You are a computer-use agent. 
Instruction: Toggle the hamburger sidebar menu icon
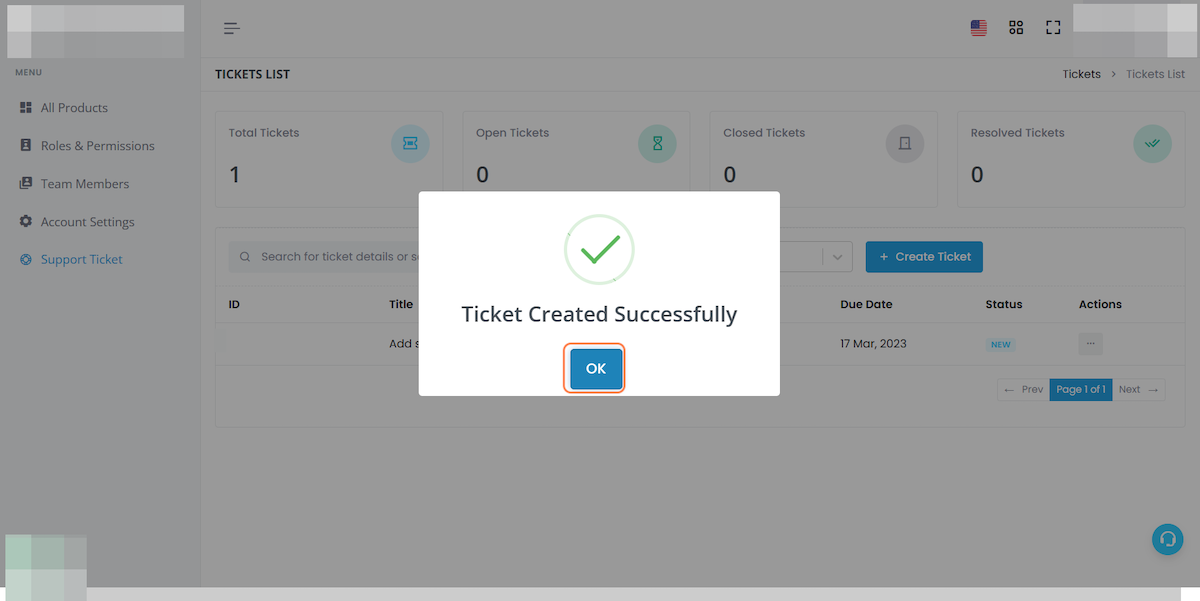pos(232,28)
